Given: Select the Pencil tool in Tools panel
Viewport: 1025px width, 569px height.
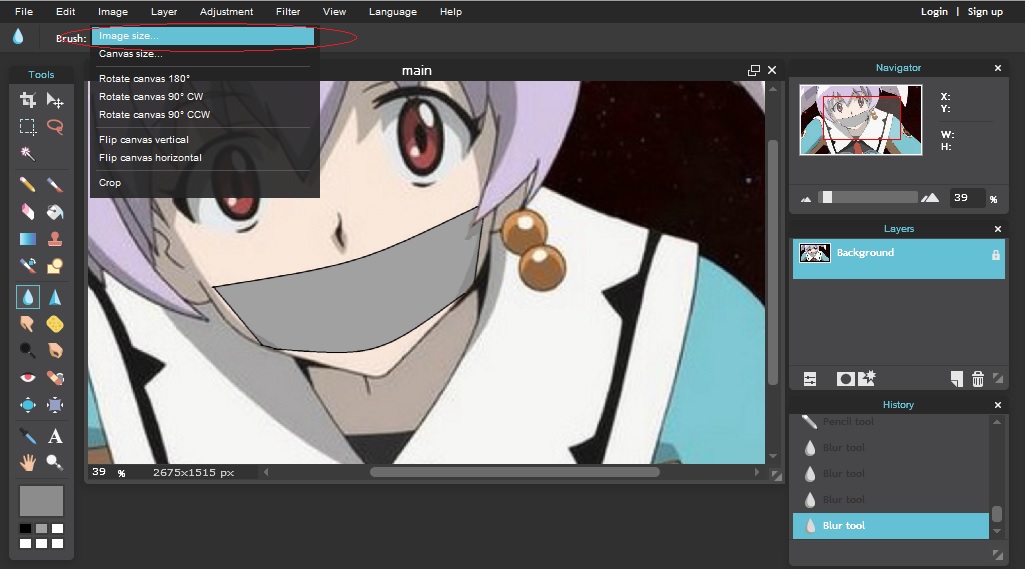Looking at the screenshot, I should pos(27,184).
